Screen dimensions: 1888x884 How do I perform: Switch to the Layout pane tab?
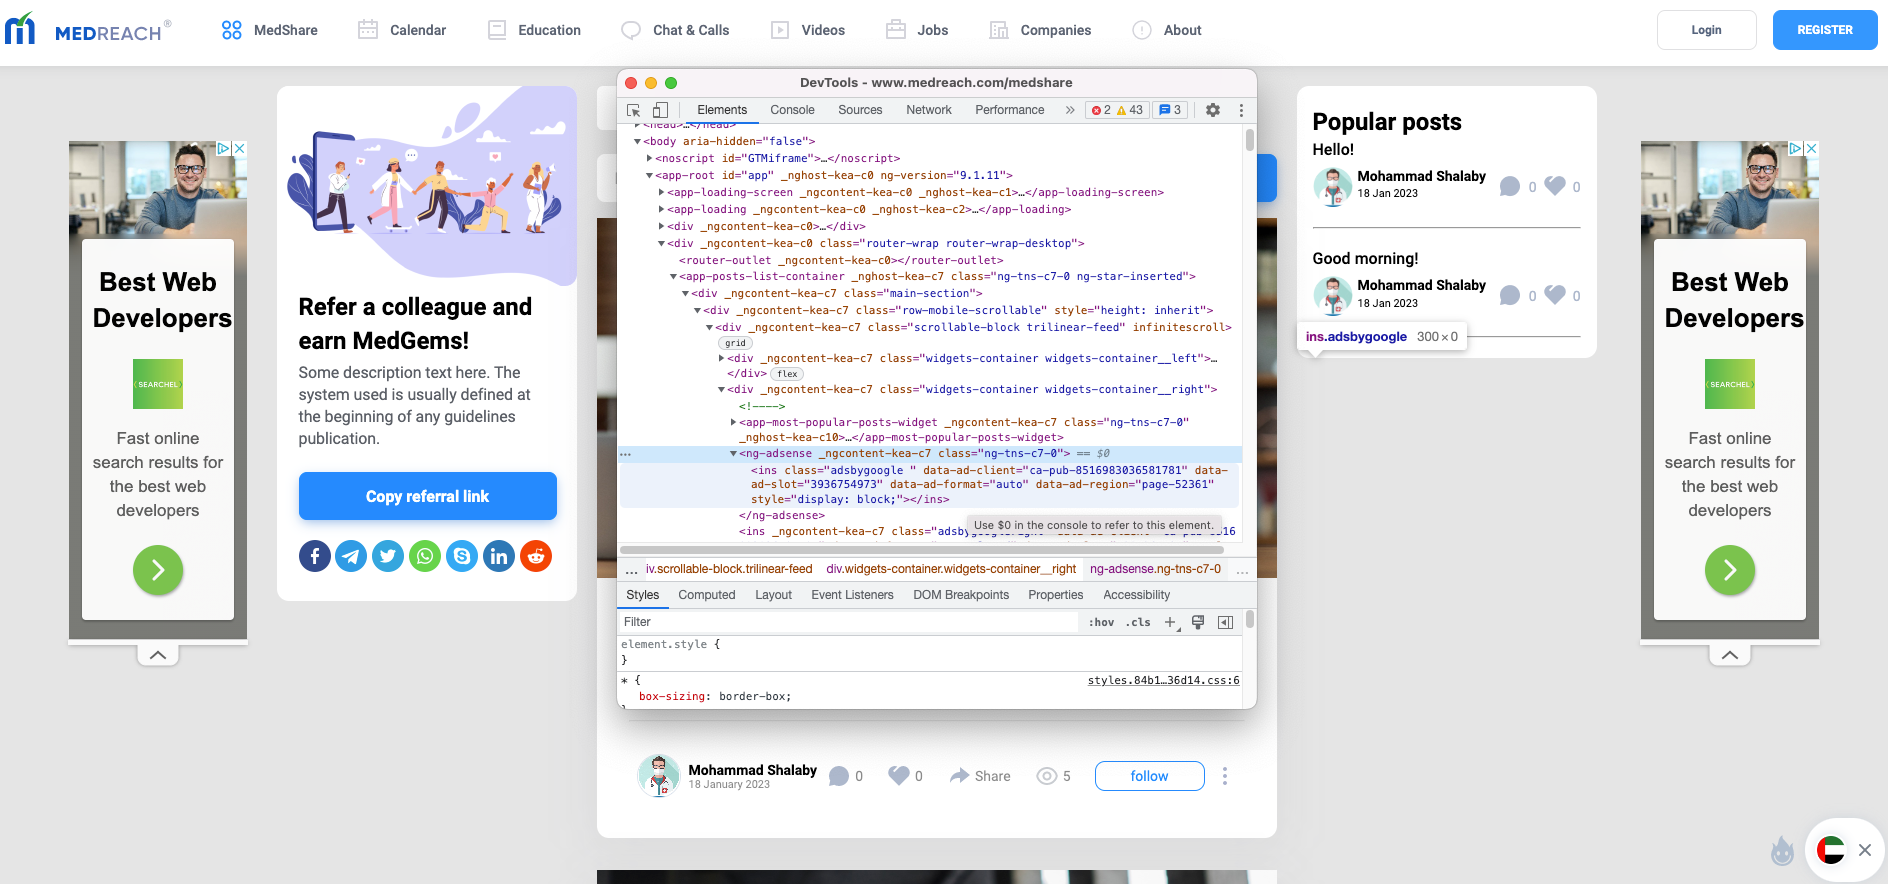coord(773,595)
